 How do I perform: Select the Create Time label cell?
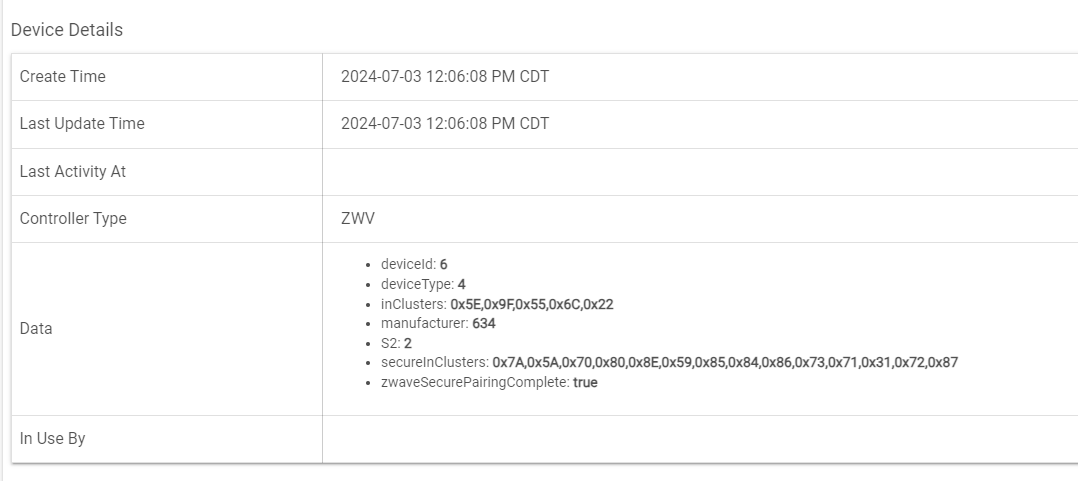167,77
